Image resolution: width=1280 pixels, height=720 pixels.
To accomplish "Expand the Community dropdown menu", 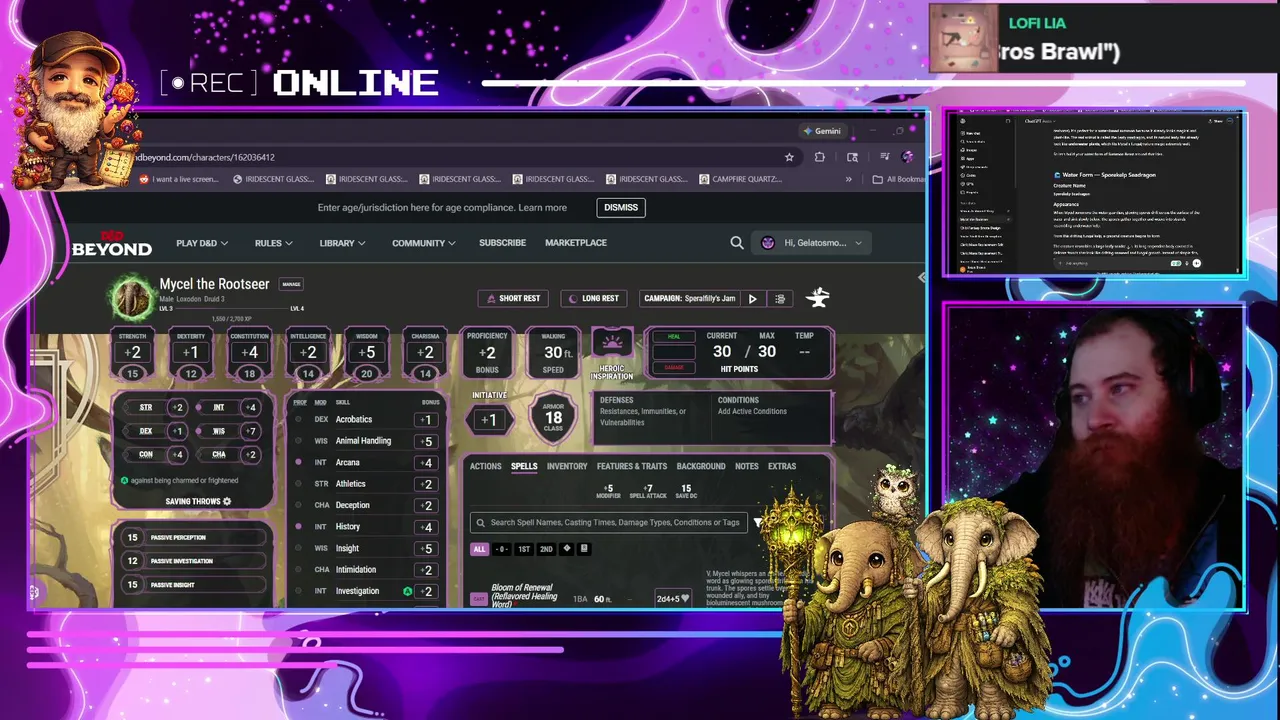I will pyautogui.click(x=424, y=243).
